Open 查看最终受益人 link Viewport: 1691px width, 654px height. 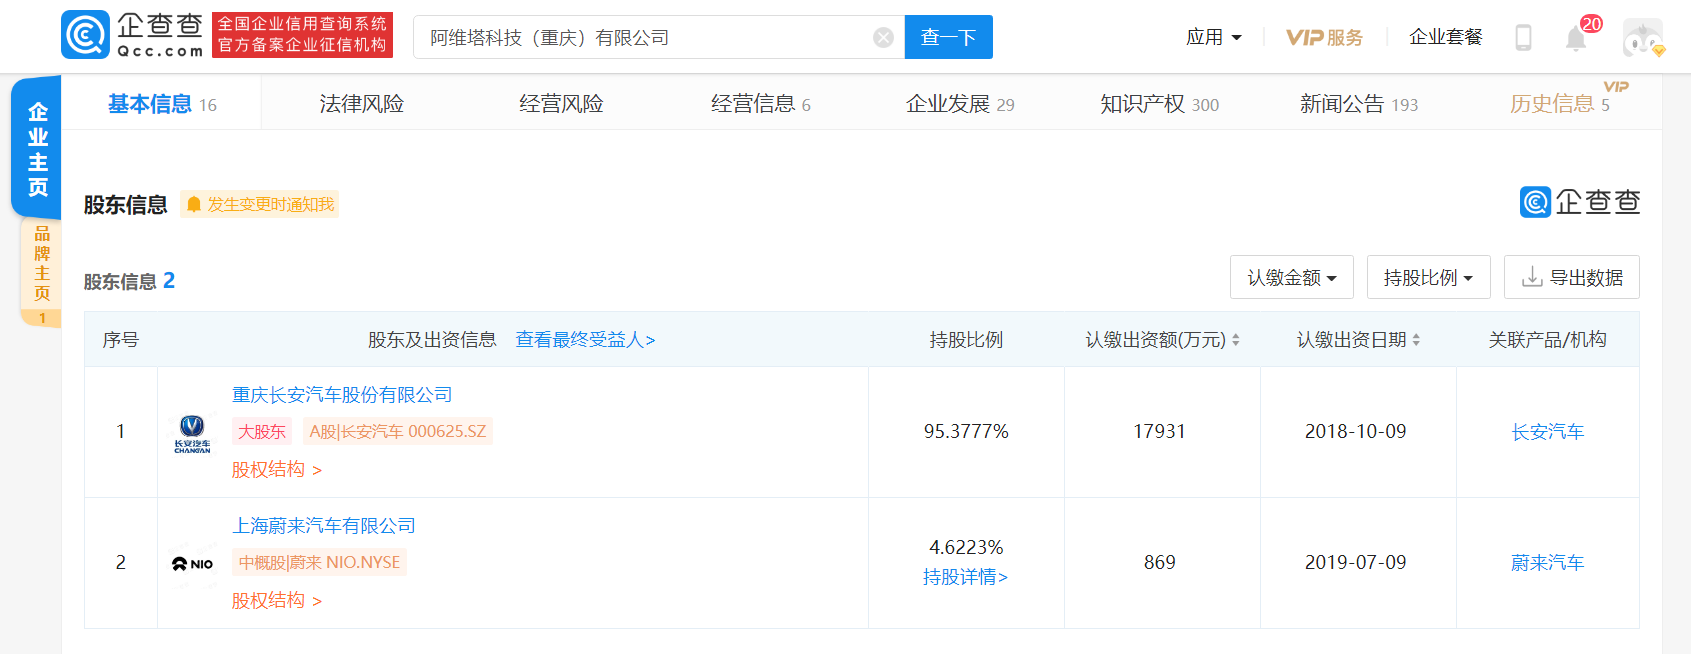[x=585, y=340]
